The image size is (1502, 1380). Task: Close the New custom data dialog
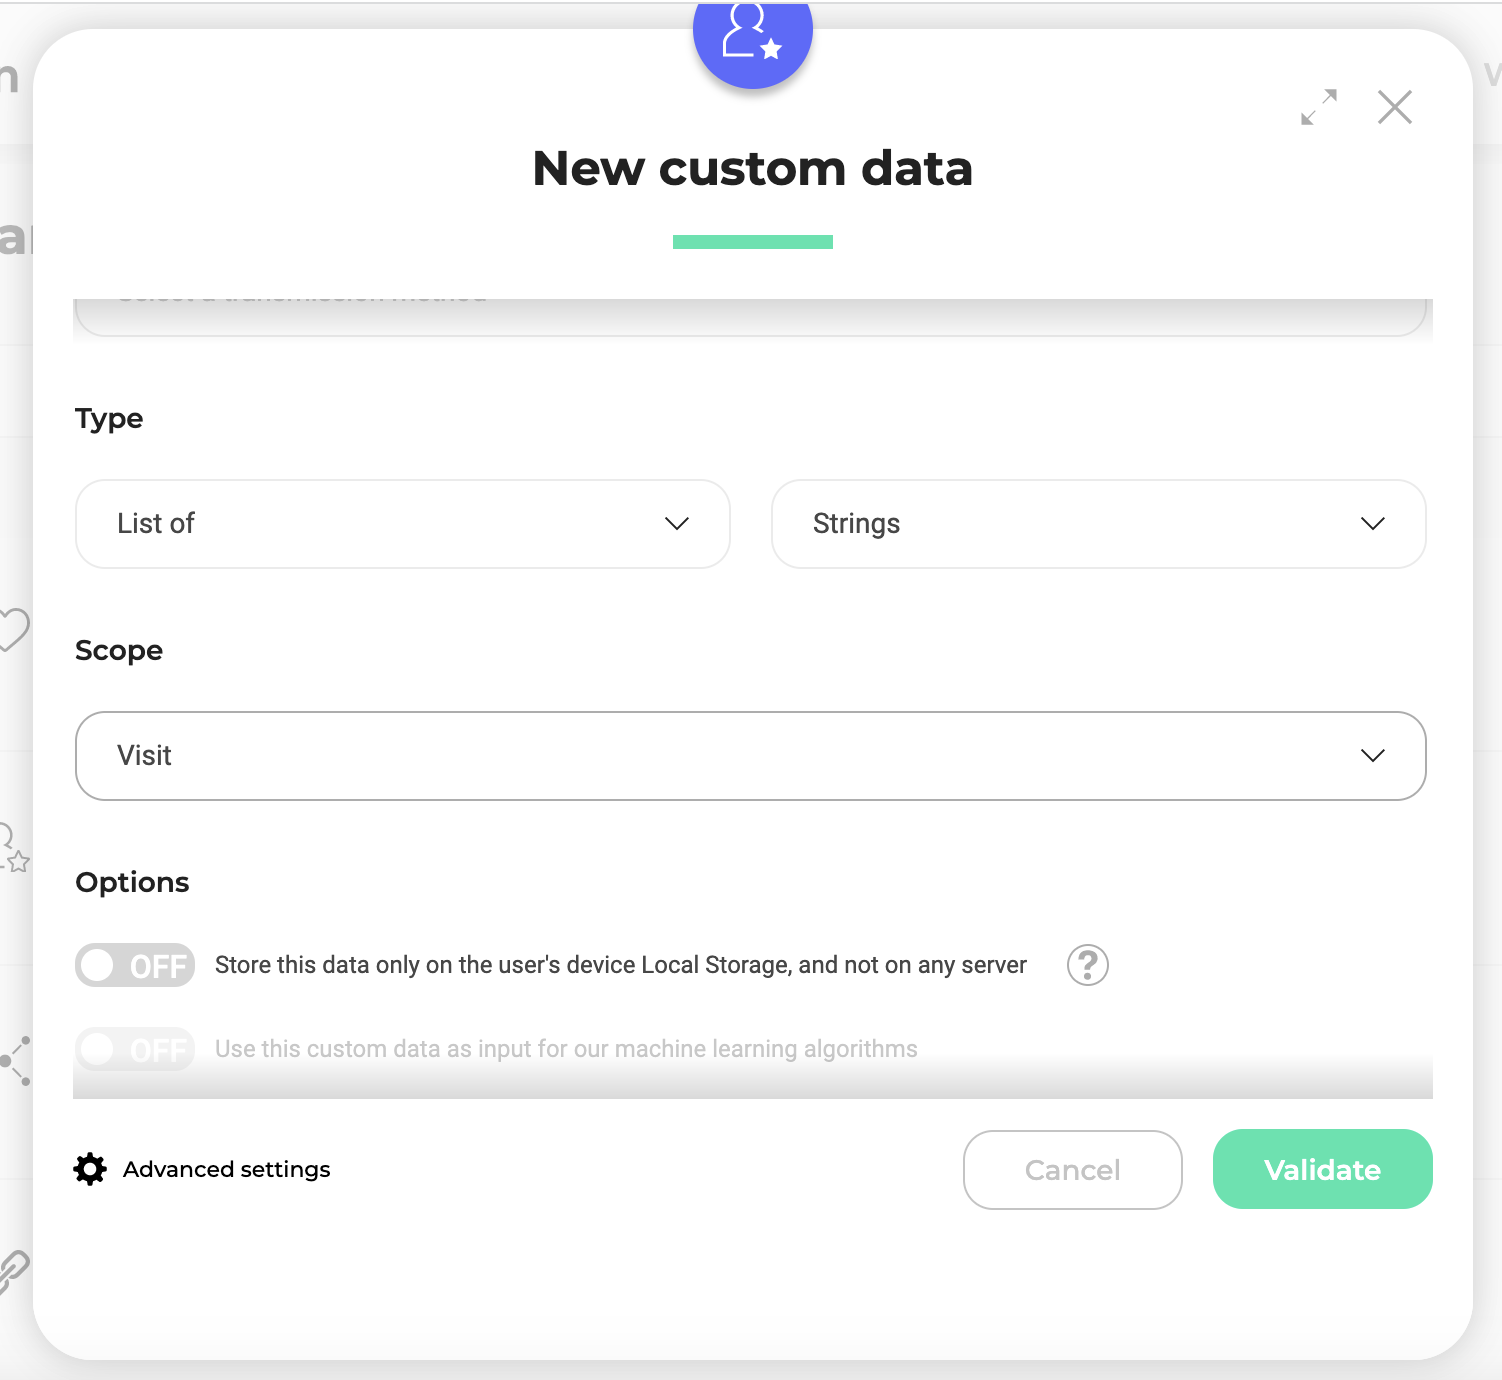pos(1394,107)
